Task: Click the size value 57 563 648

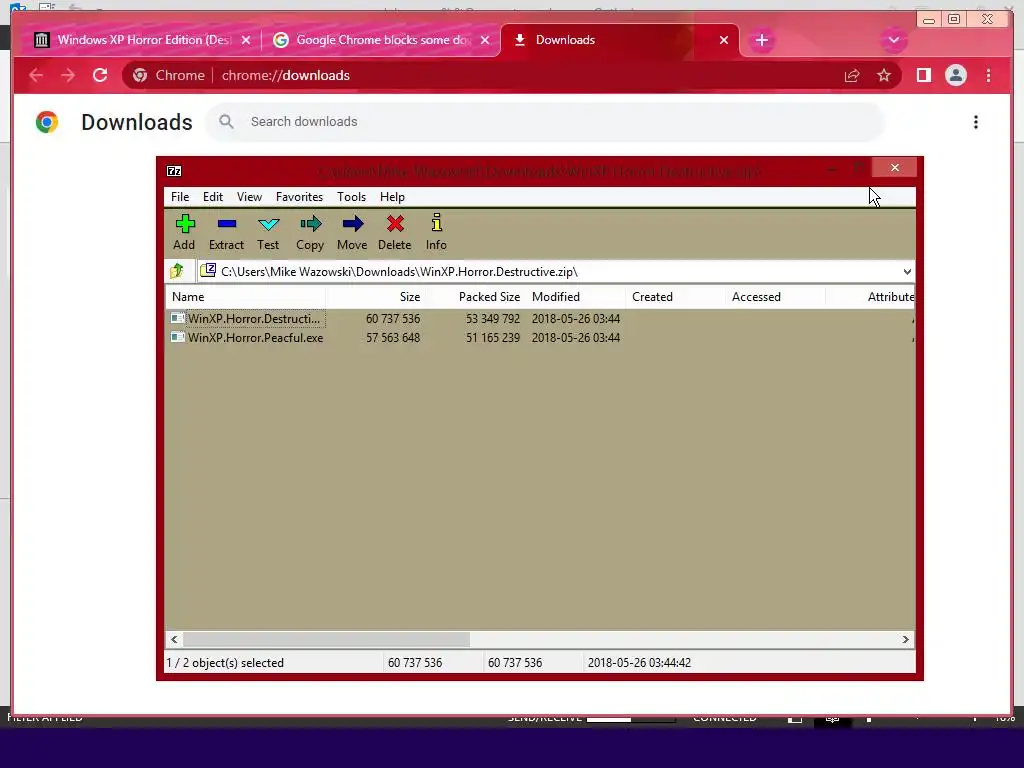Action: (392, 338)
